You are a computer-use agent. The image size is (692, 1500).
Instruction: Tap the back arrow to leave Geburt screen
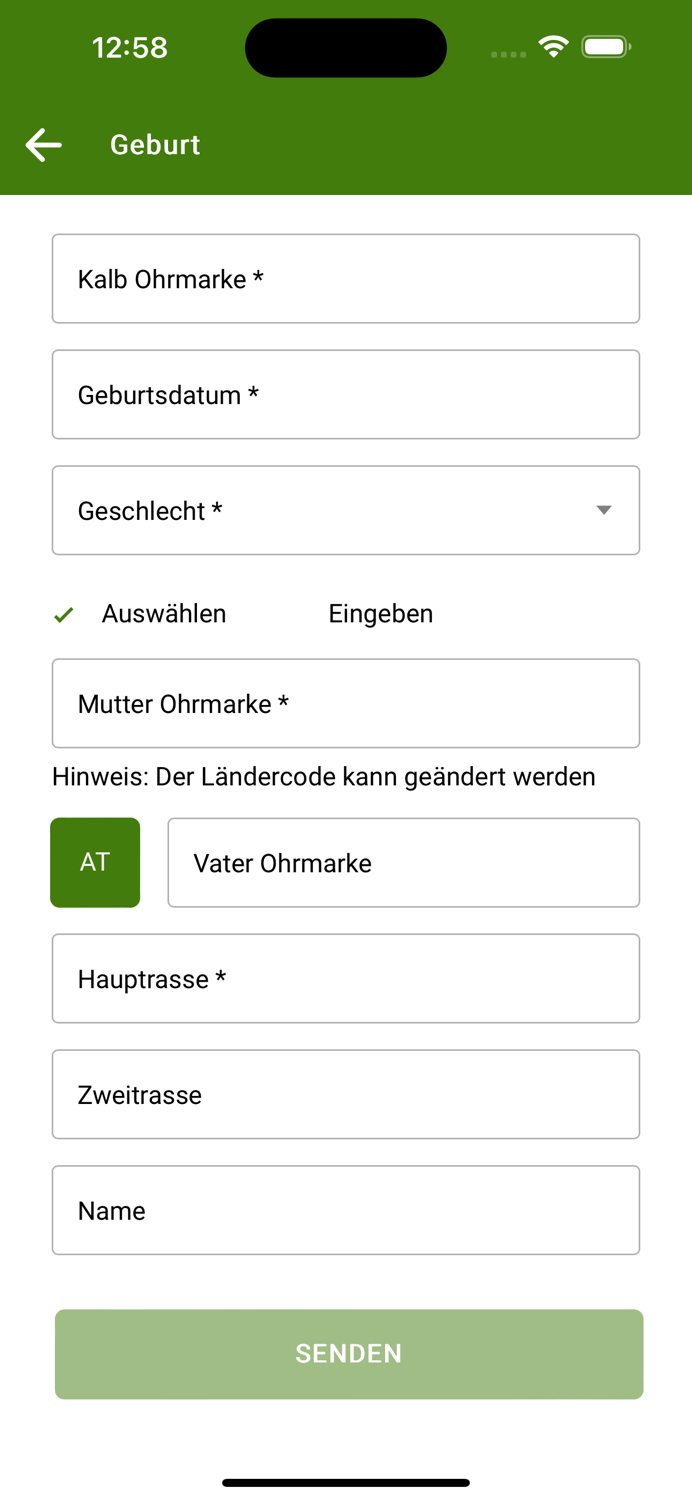tap(43, 144)
